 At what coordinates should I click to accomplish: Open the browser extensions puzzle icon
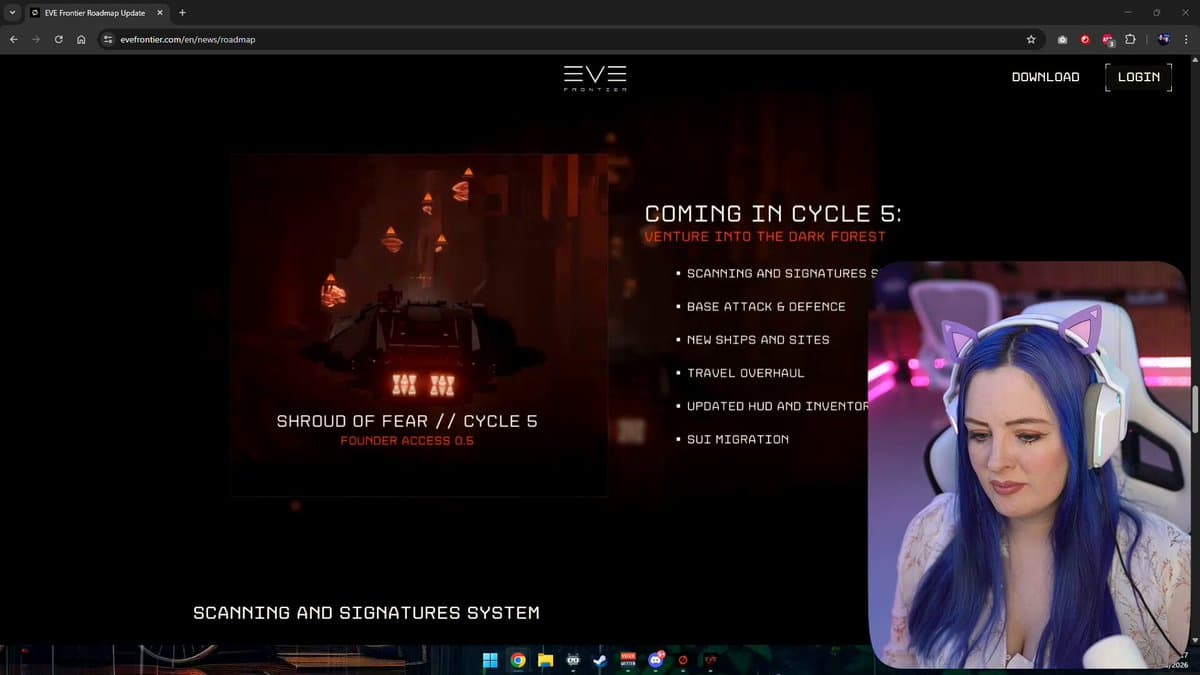click(x=1130, y=40)
